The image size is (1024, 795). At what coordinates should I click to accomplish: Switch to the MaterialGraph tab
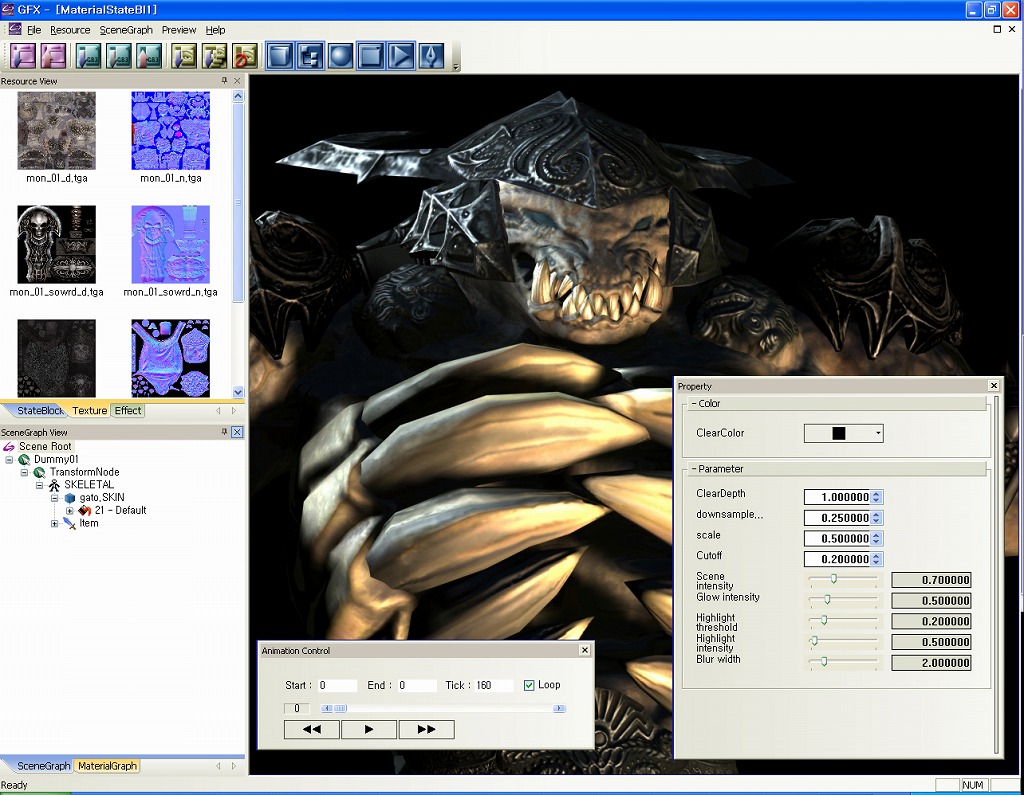(106, 766)
